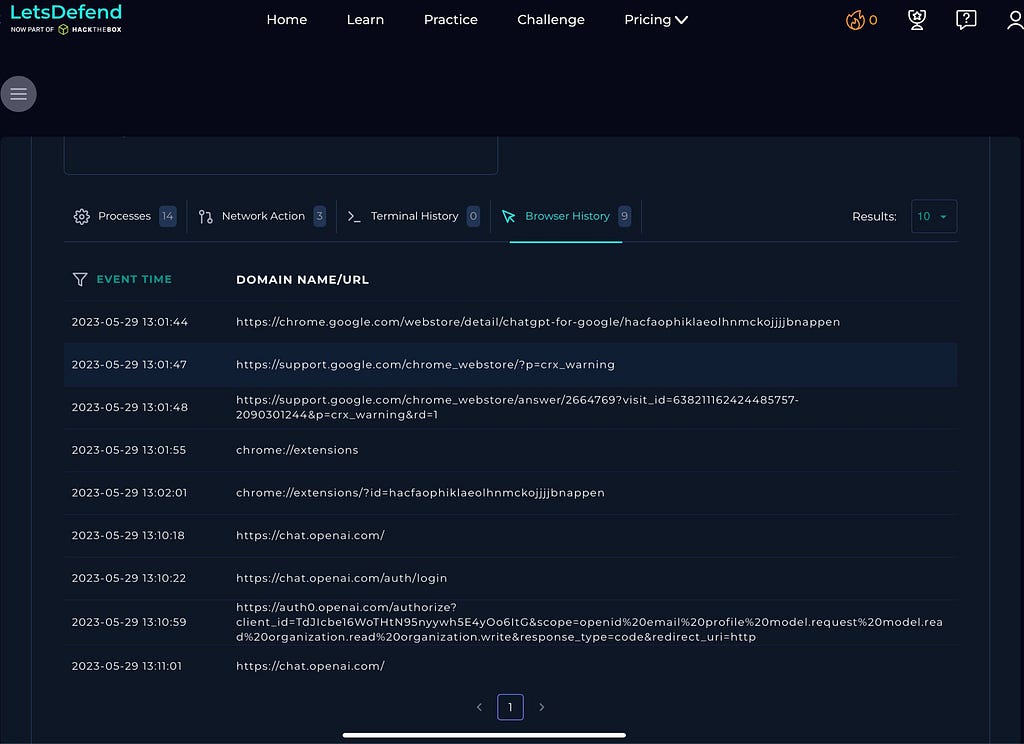The image size is (1024, 744).
Task: Click the Terminal History count badge 0
Action: (473, 216)
